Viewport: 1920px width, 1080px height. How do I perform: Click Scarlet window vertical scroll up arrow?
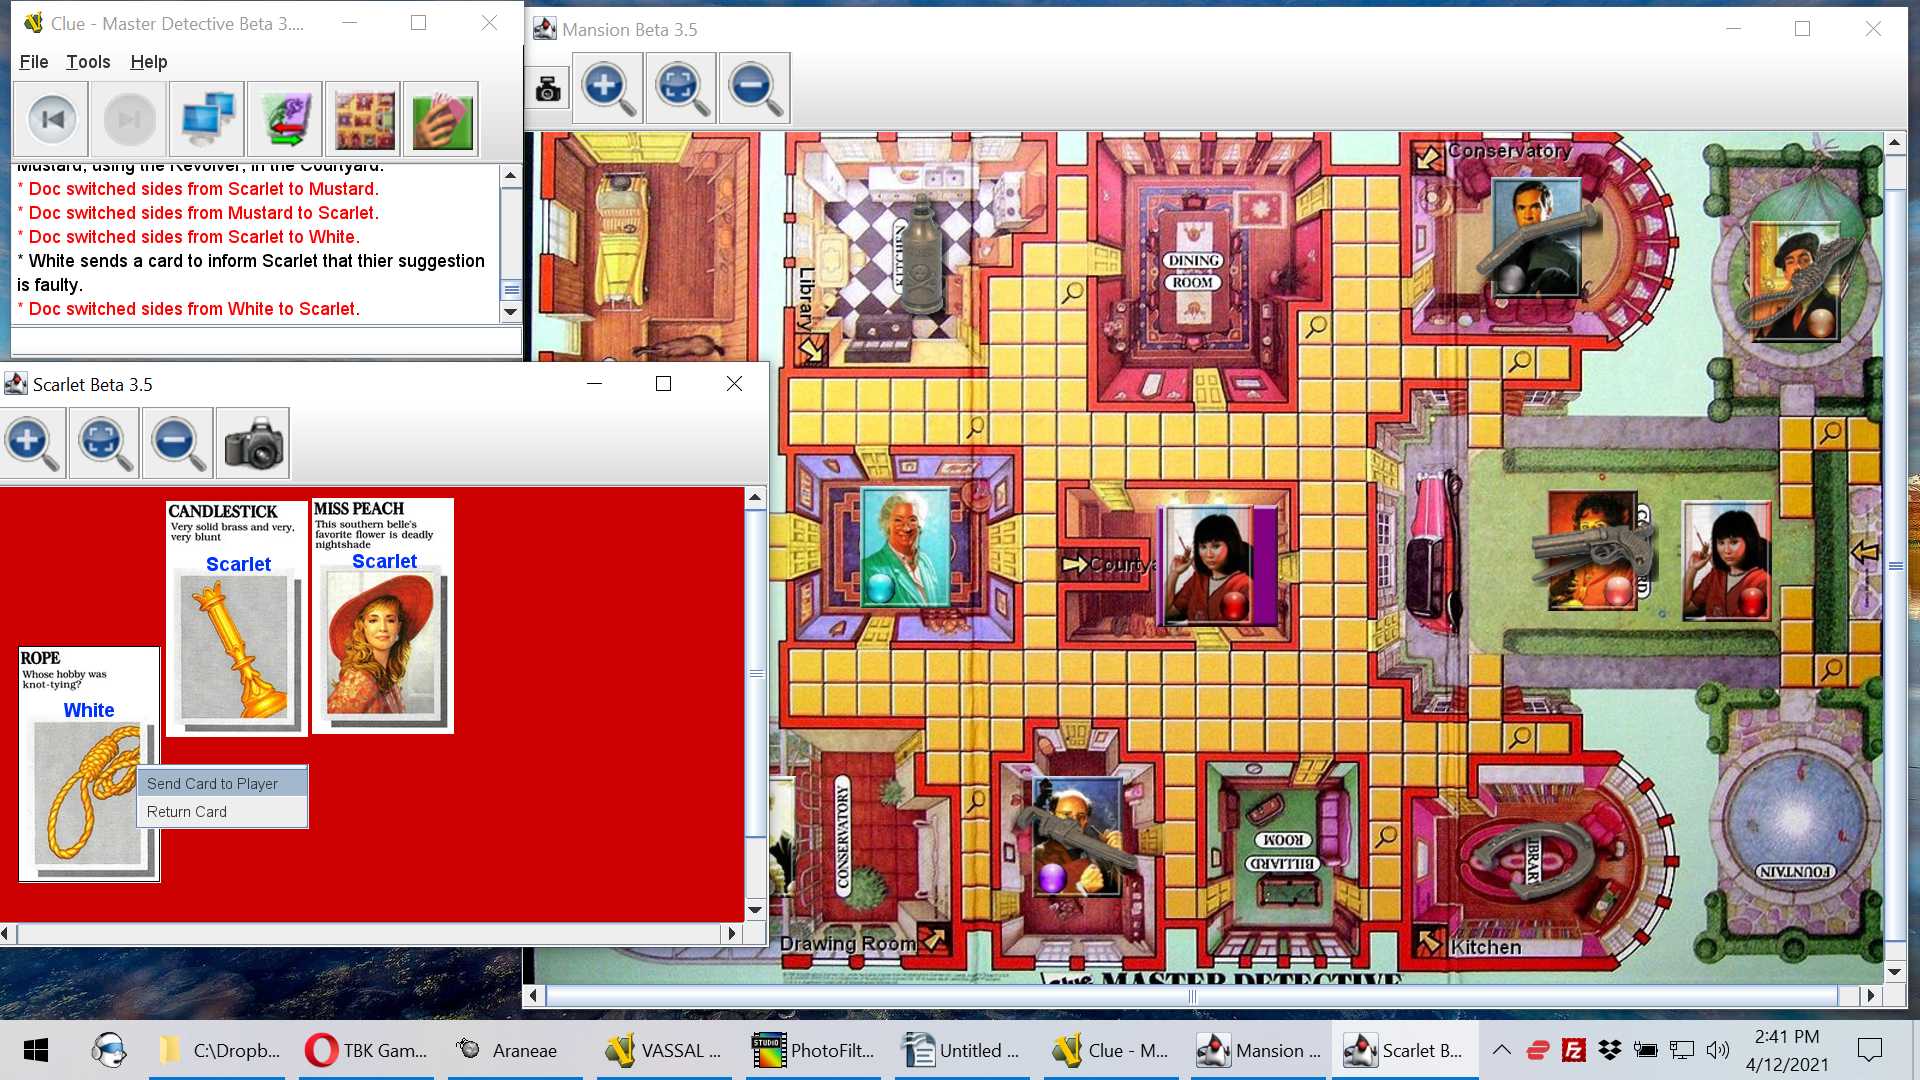point(756,497)
